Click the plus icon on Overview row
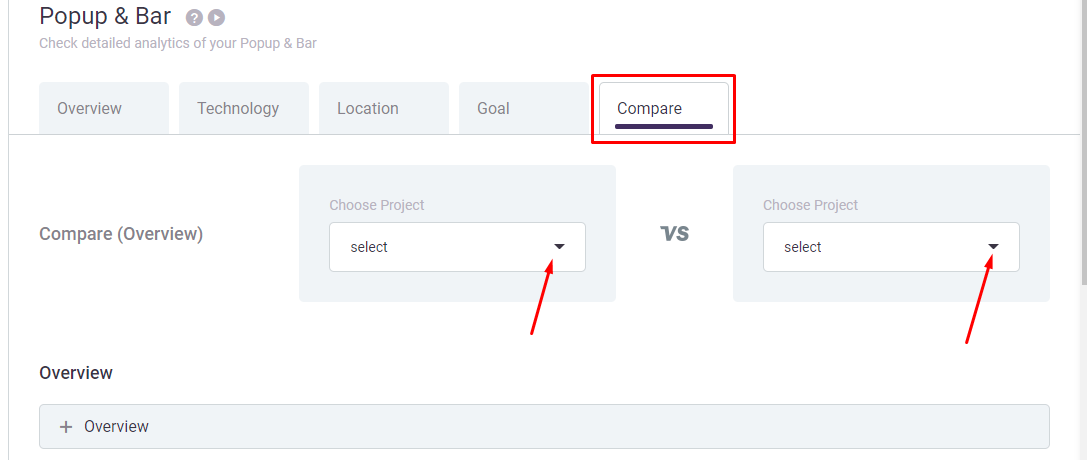Screen dimensions: 1087x460 pos(66,427)
